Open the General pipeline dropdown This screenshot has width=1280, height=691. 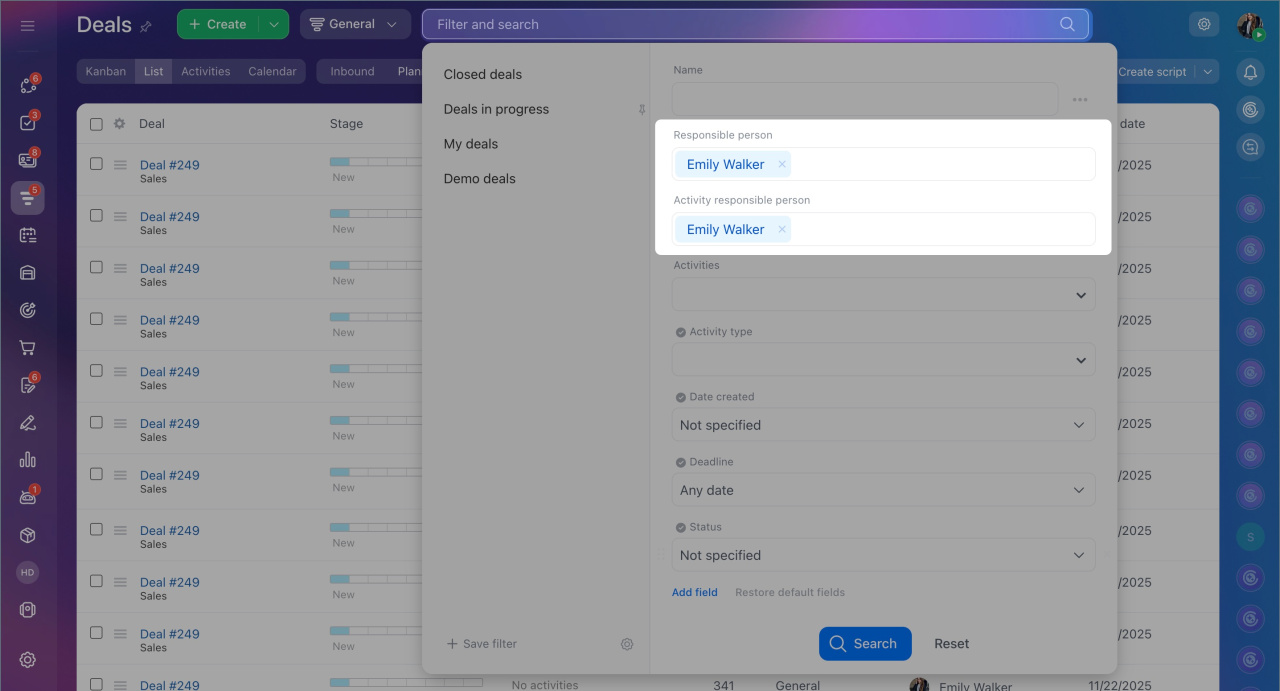click(354, 24)
